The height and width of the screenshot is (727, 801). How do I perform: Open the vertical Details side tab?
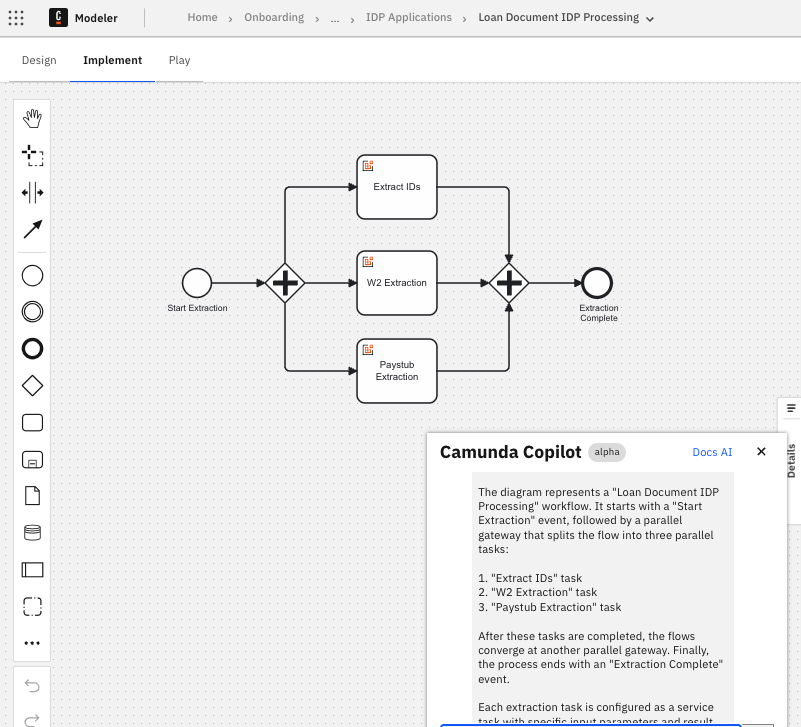pos(791,461)
